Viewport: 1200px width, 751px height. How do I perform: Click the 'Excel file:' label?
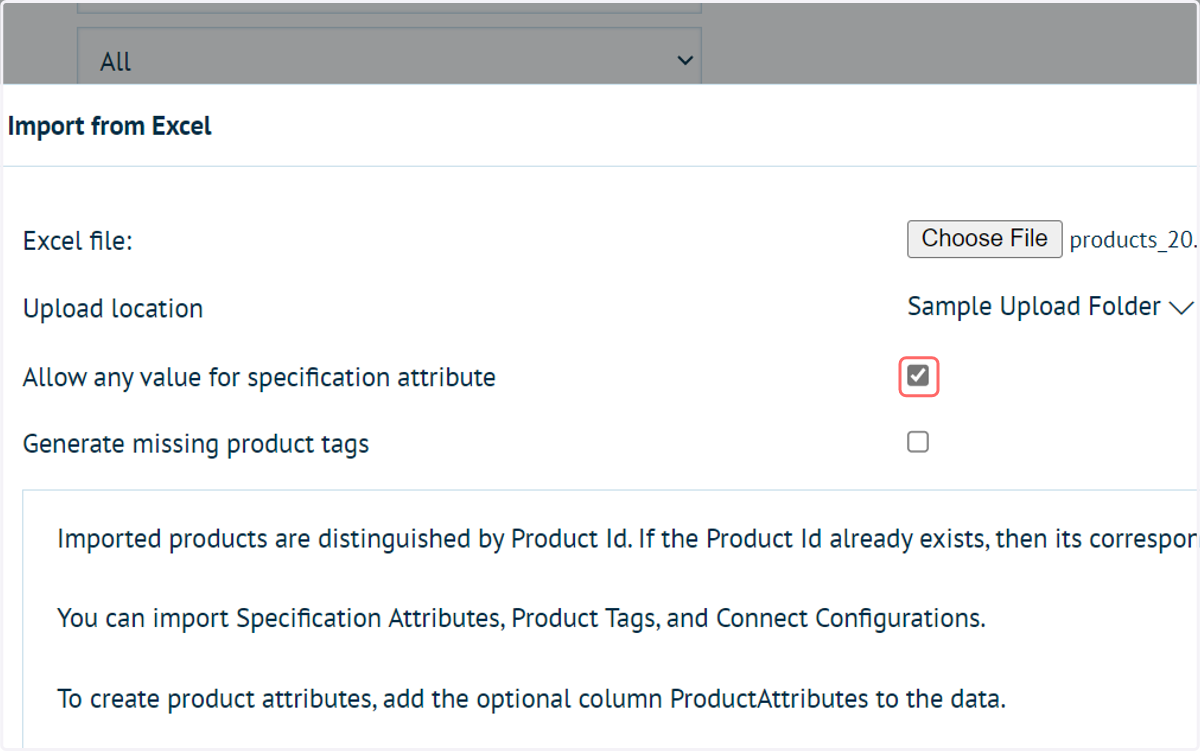point(78,241)
